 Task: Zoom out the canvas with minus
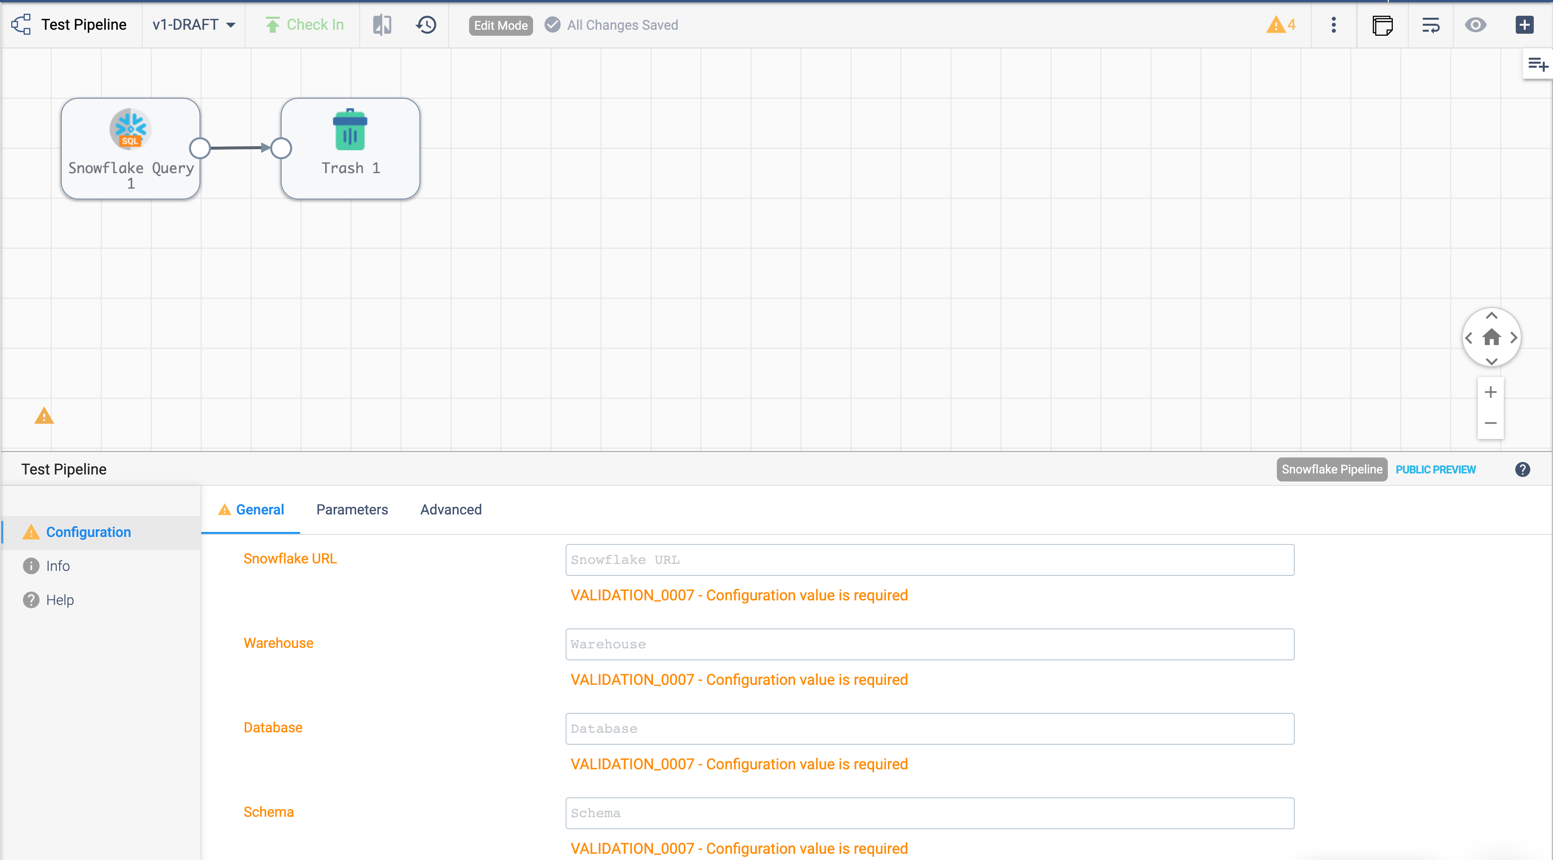click(1490, 424)
